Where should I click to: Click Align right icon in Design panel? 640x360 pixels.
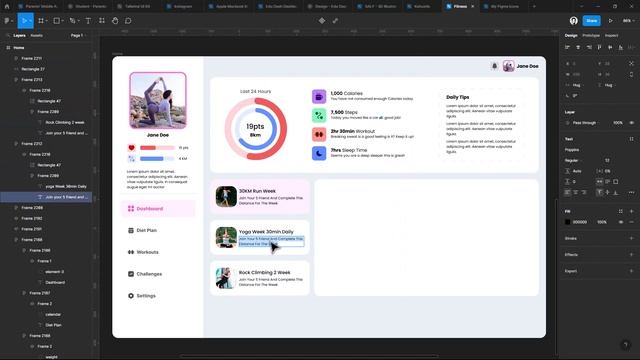589,47
